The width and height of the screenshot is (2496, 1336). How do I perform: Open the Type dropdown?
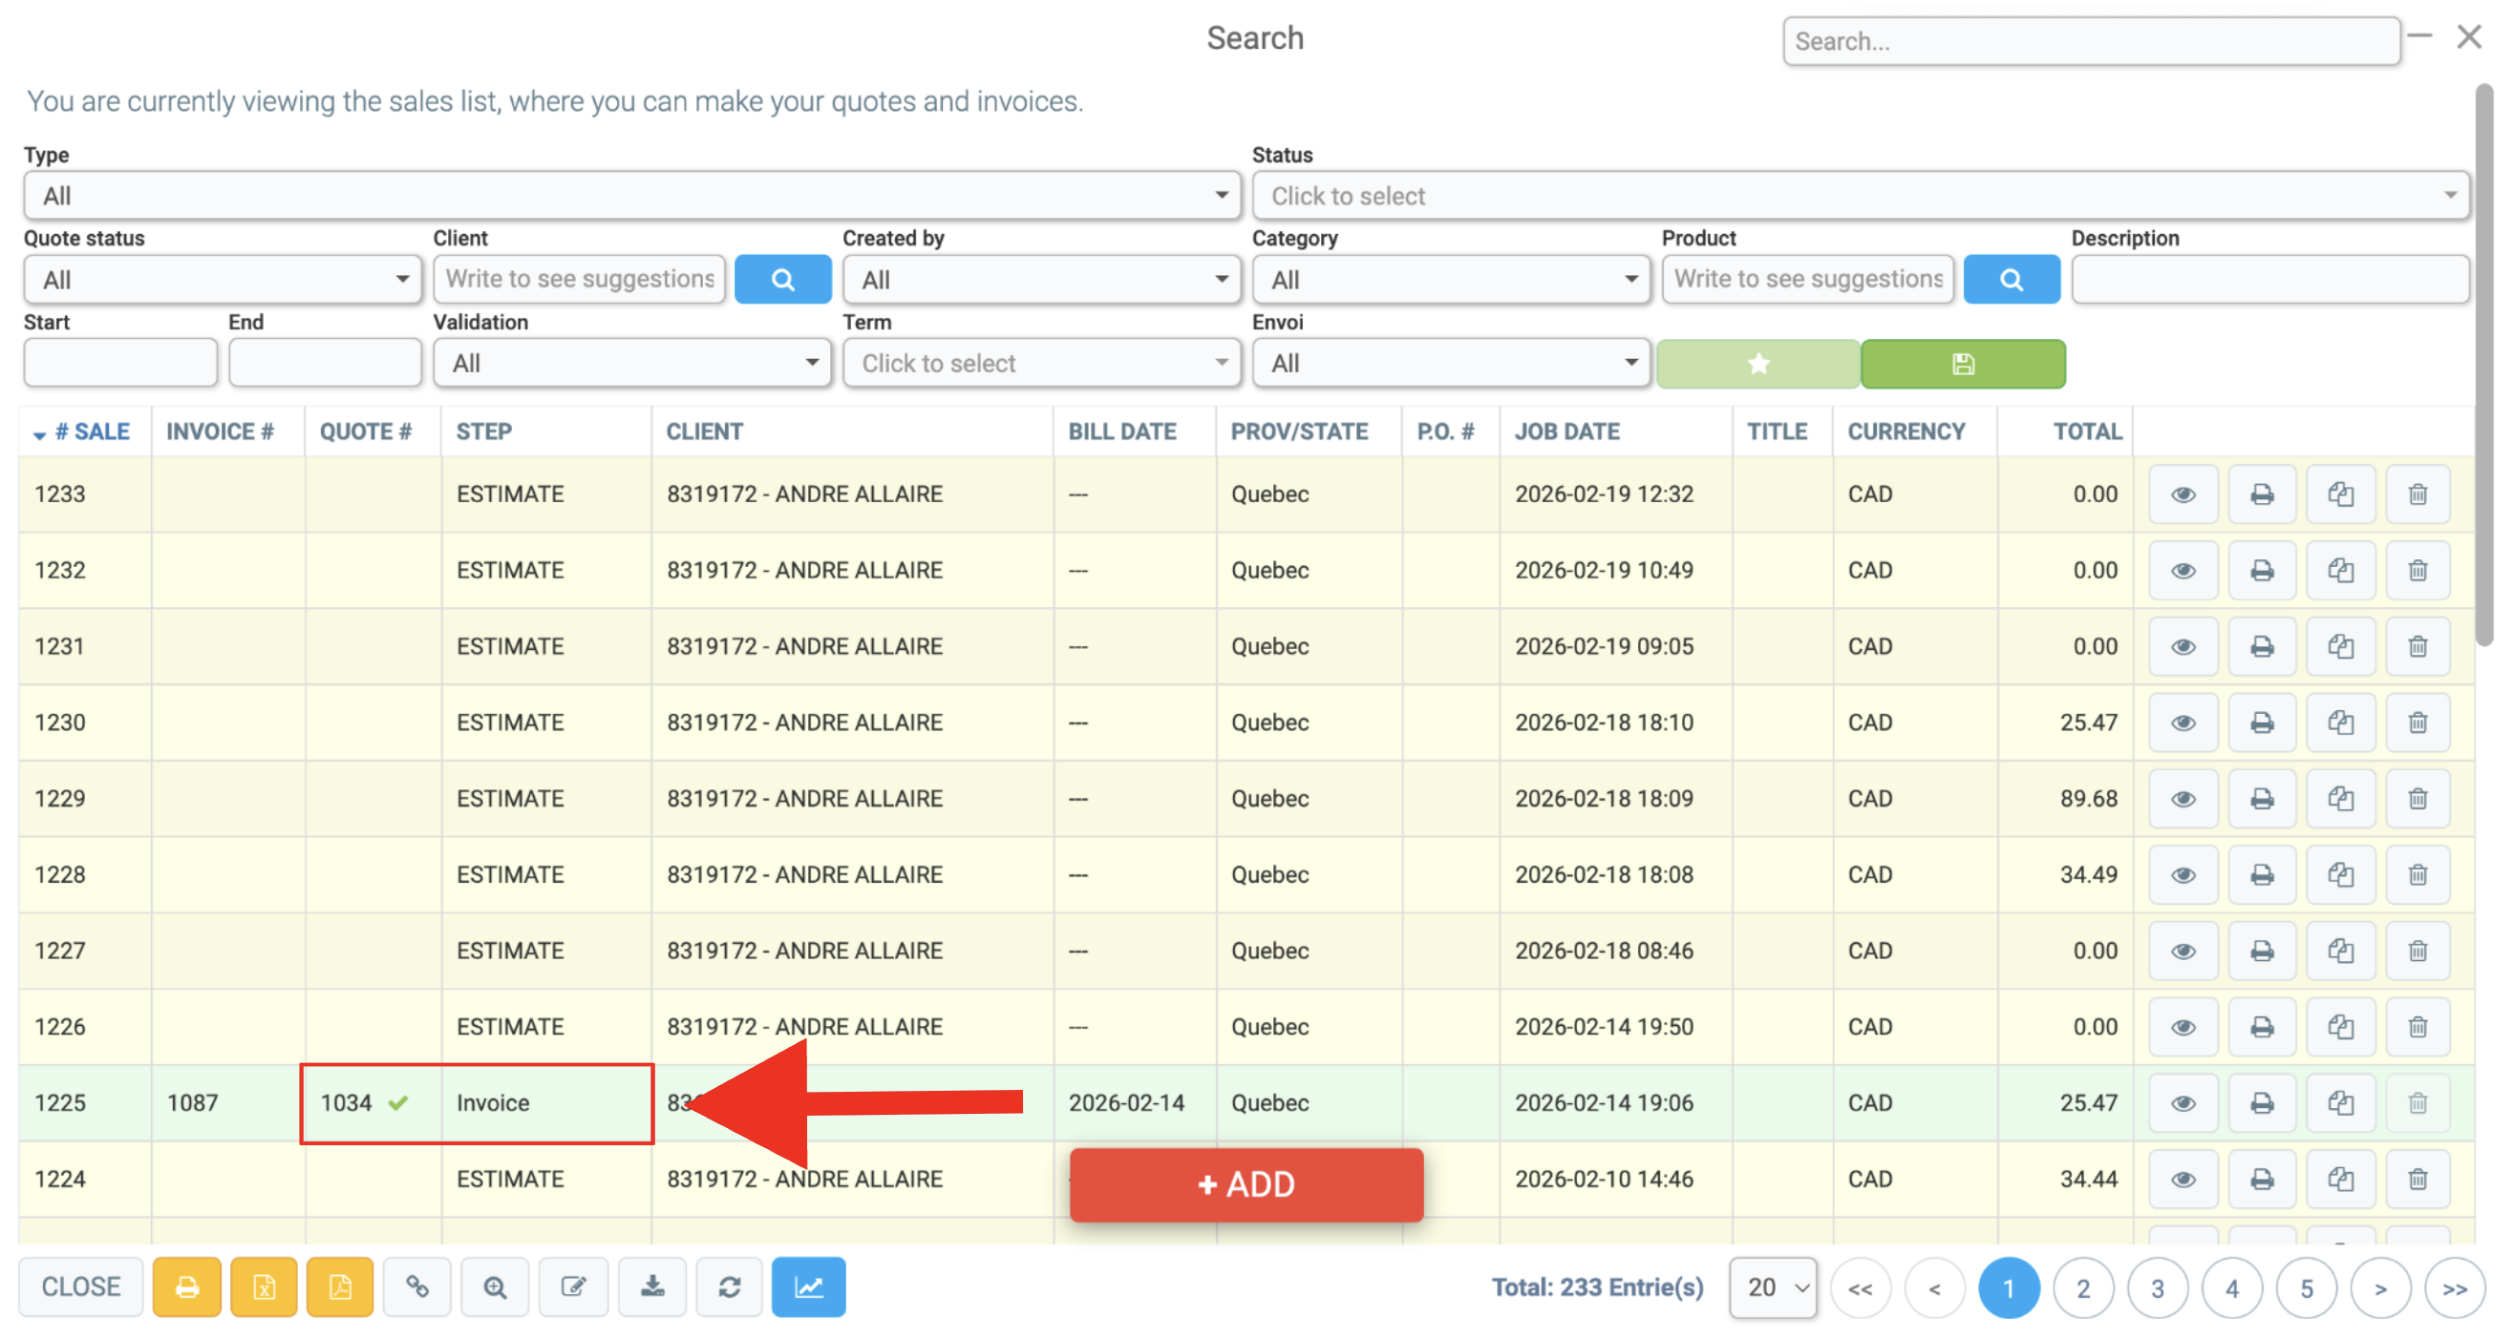click(x=632, y=195)
